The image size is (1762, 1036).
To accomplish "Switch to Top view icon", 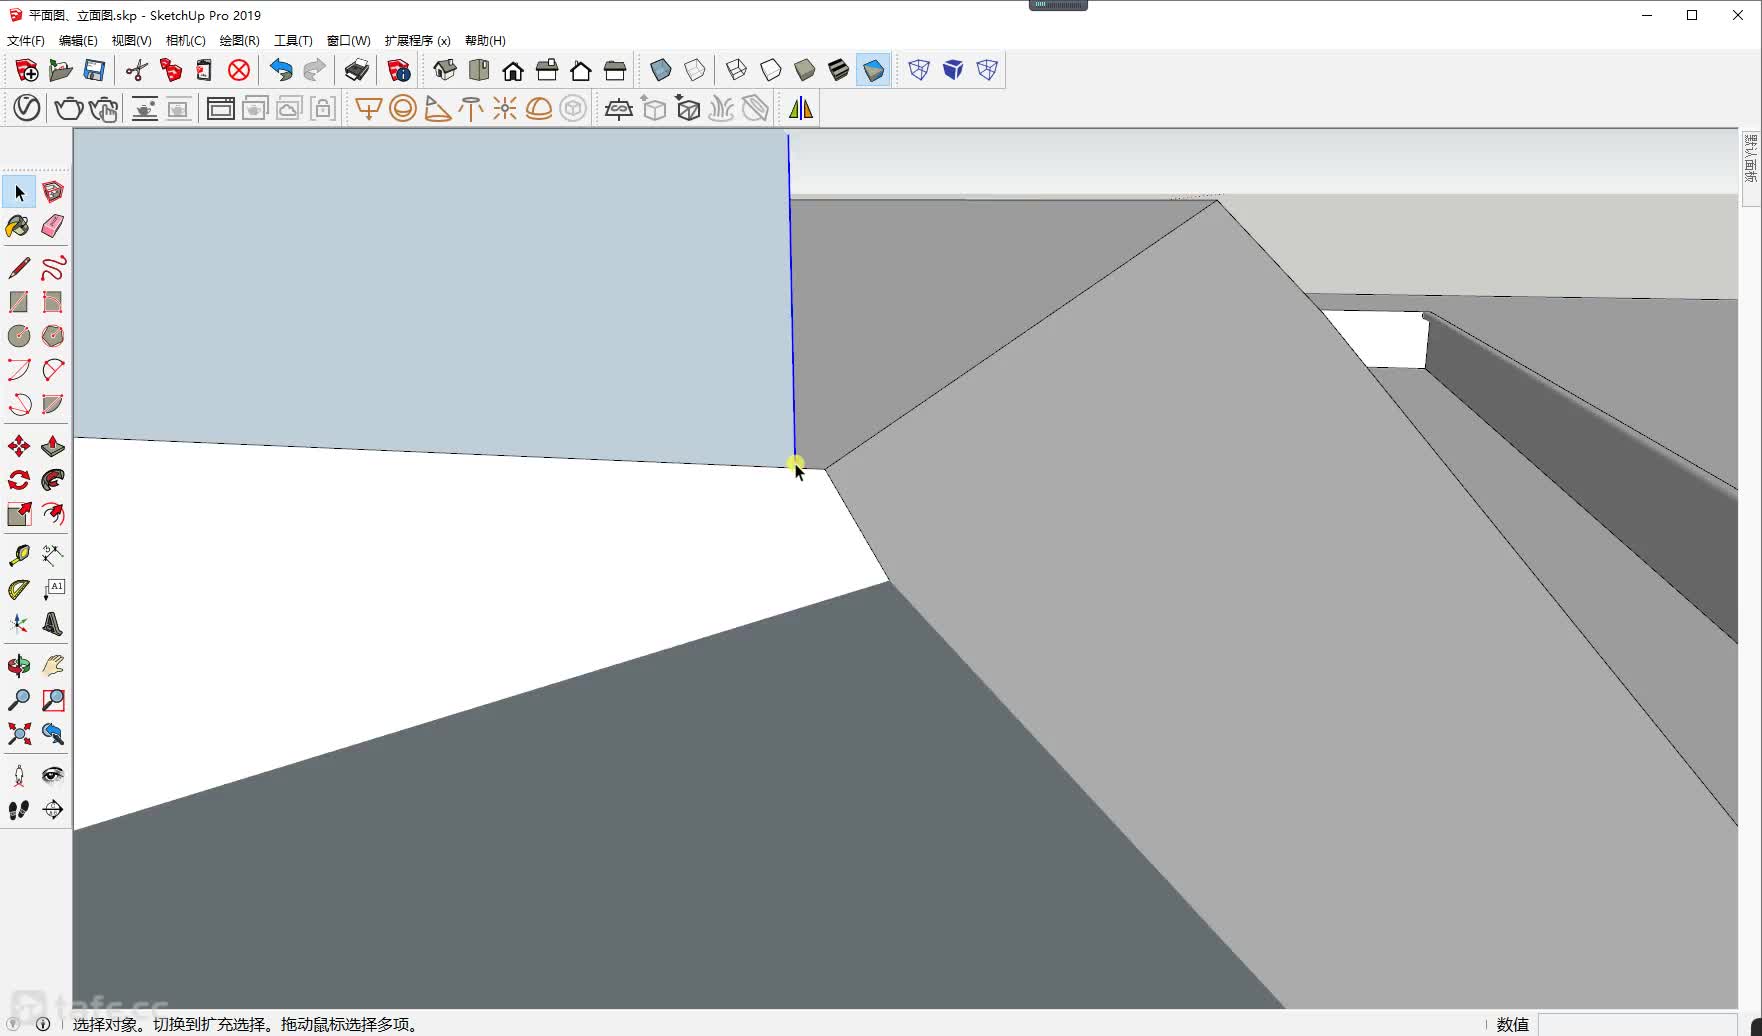I will [x=479, y=70].
